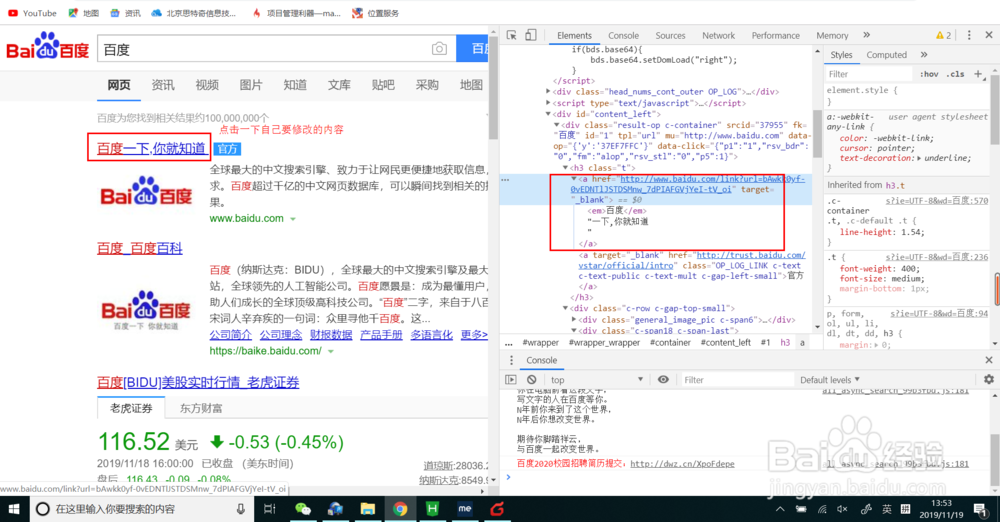Screen dimensions: 1000x522
Task: Toggle the .cls class editor button
Action: [955, 74]
